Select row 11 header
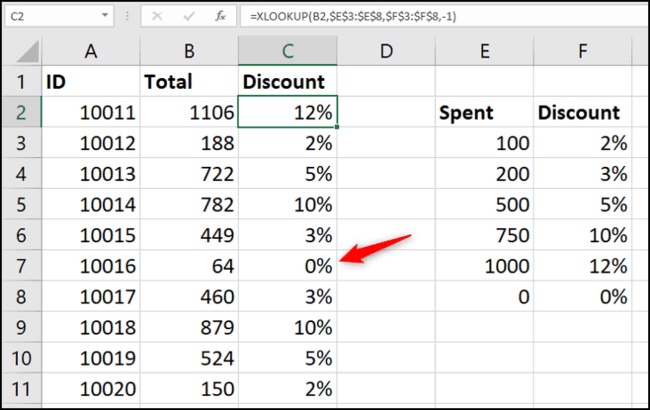 20,388
